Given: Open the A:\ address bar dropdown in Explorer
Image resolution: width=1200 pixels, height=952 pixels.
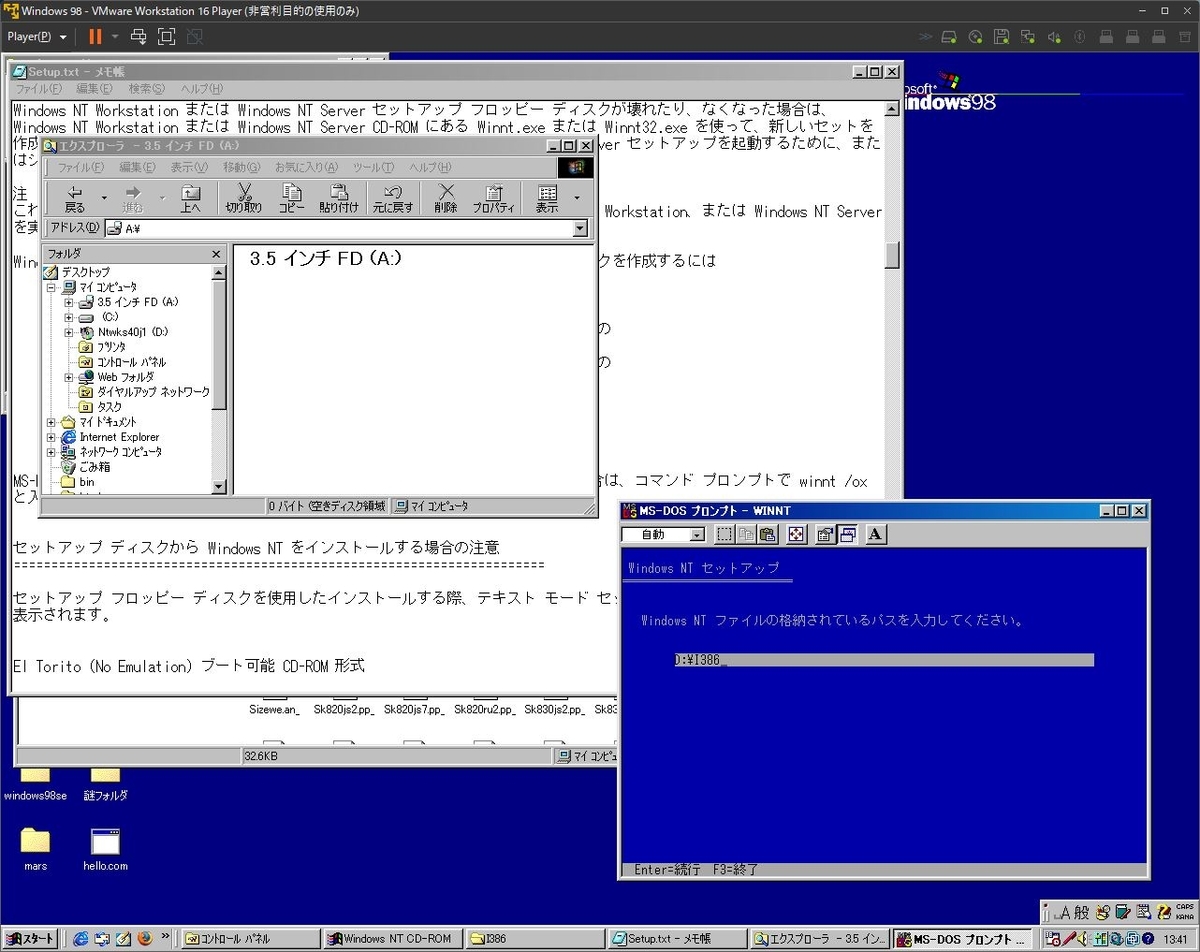Looking at the screenshot, I should coord(581,228).
